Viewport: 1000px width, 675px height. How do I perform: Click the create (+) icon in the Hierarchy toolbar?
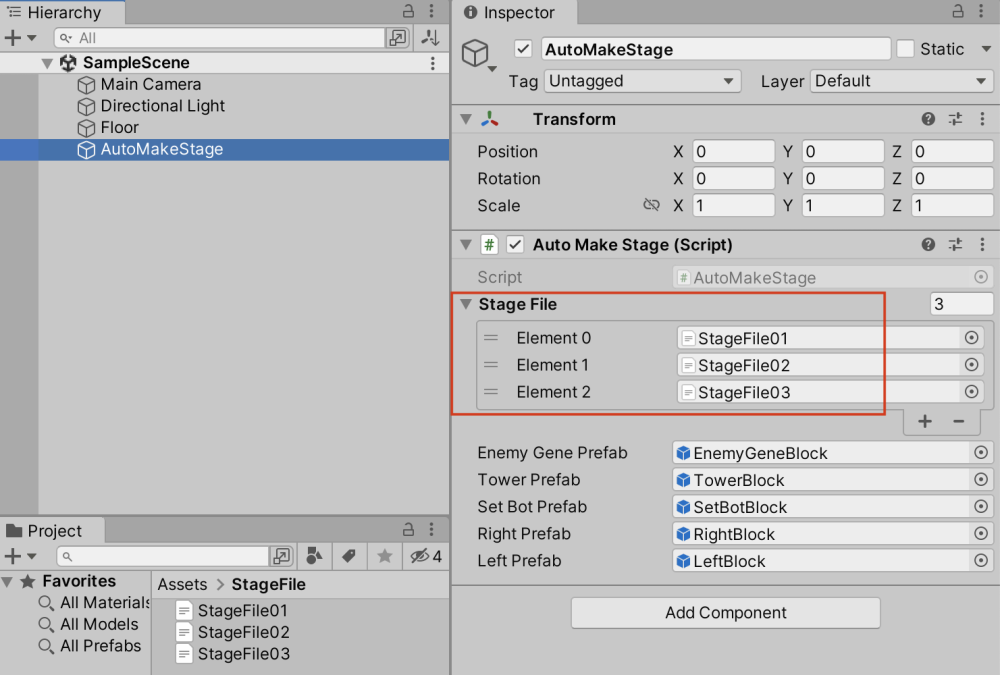[x=12, y=37]
